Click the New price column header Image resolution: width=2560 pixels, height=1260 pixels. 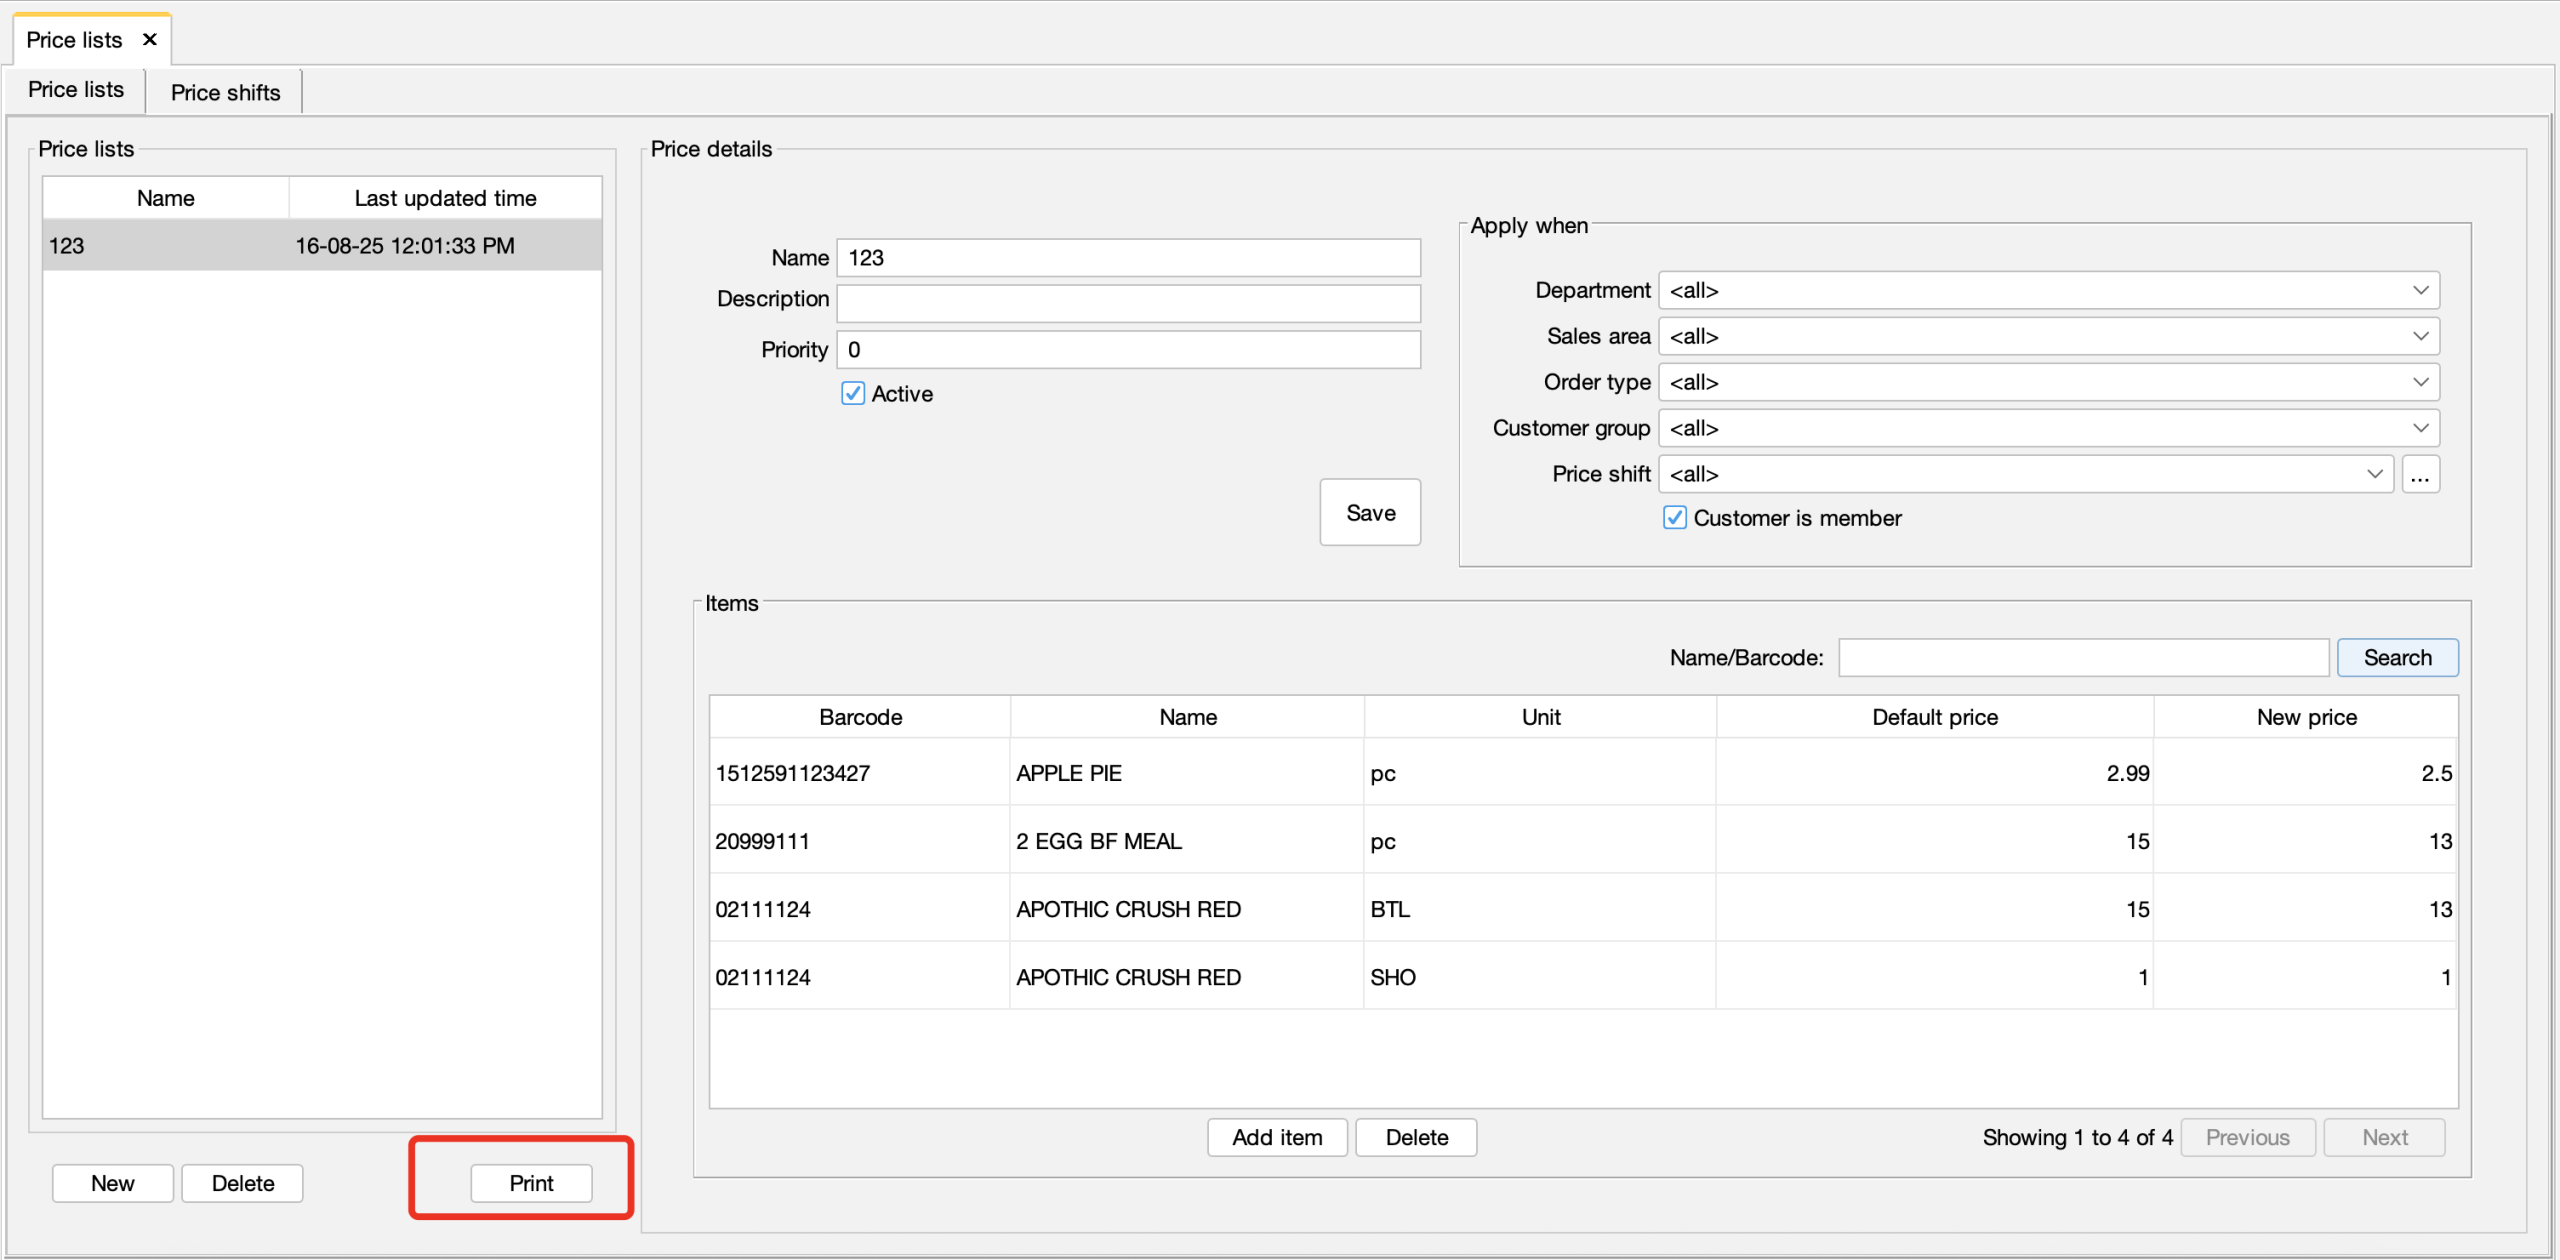2306,718
